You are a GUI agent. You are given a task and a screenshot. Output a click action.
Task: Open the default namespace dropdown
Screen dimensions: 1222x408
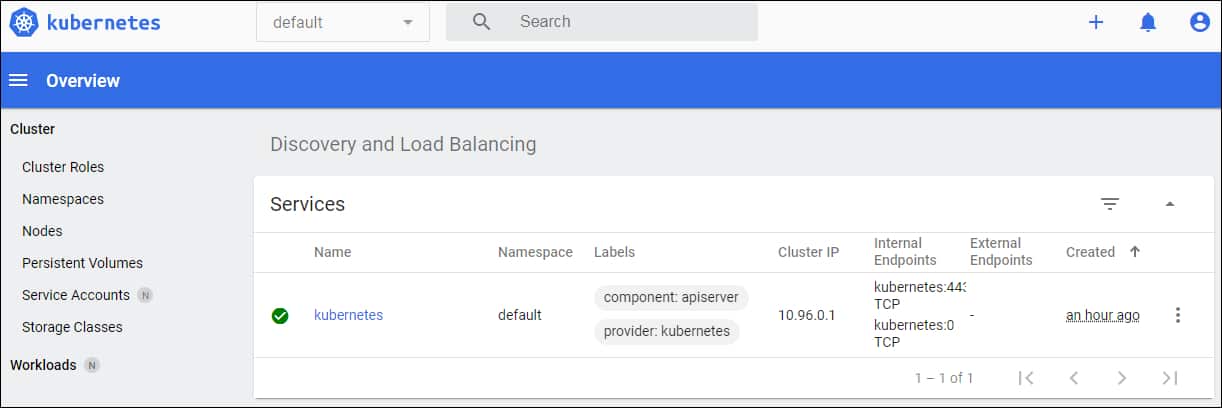(343, 22)
